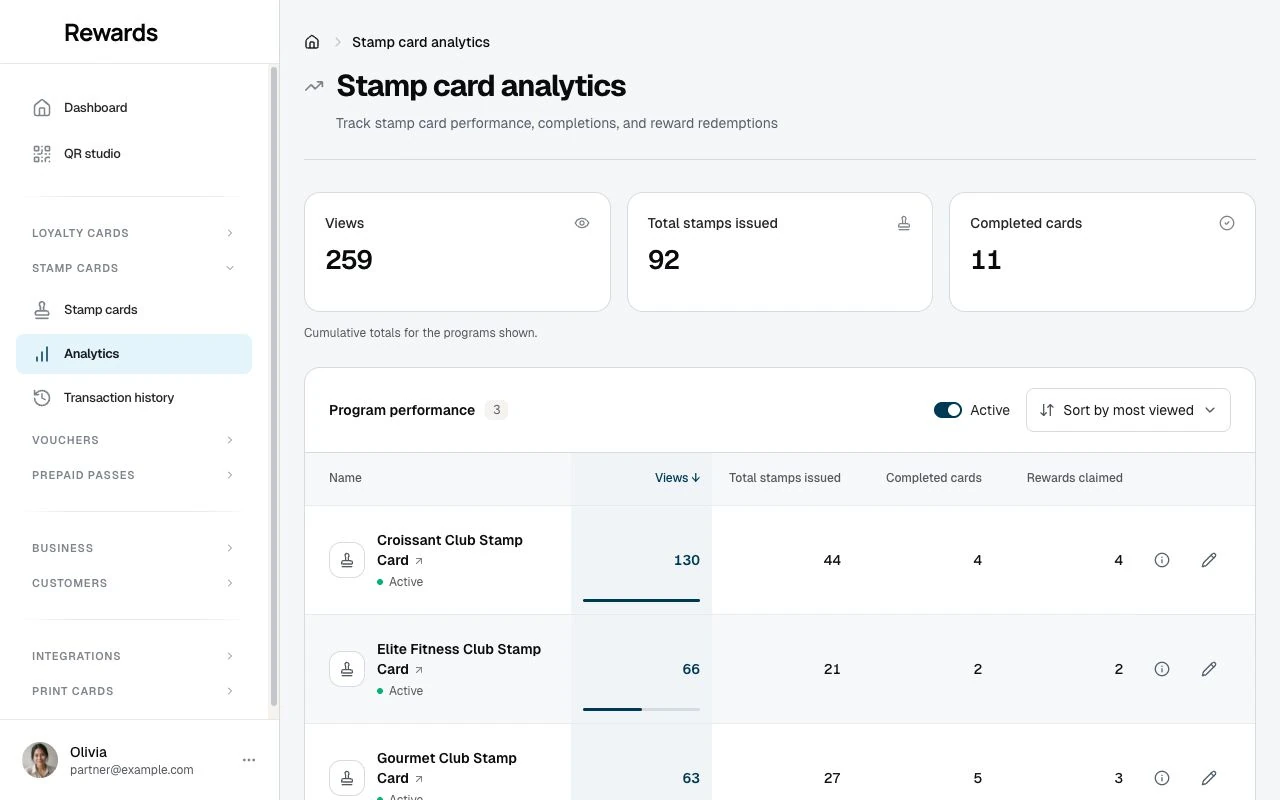
Task: Click Olivia's profile avatar
Action: [40, 760]
